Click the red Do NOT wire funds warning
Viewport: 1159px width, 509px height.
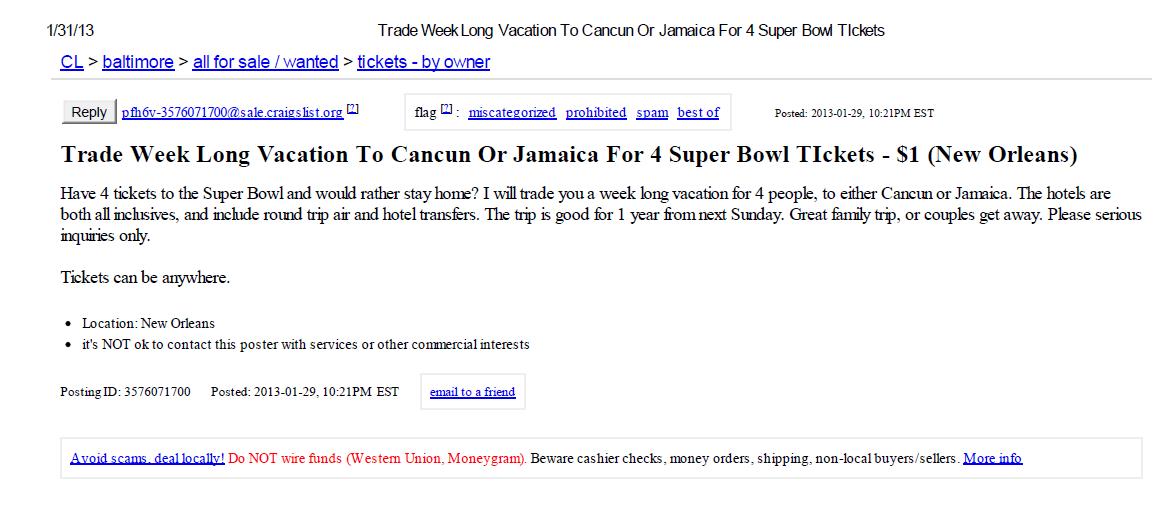coord(378,458)
